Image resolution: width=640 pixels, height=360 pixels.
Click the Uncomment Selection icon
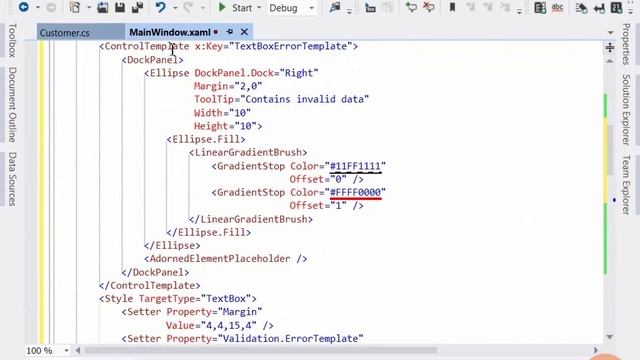429,7
